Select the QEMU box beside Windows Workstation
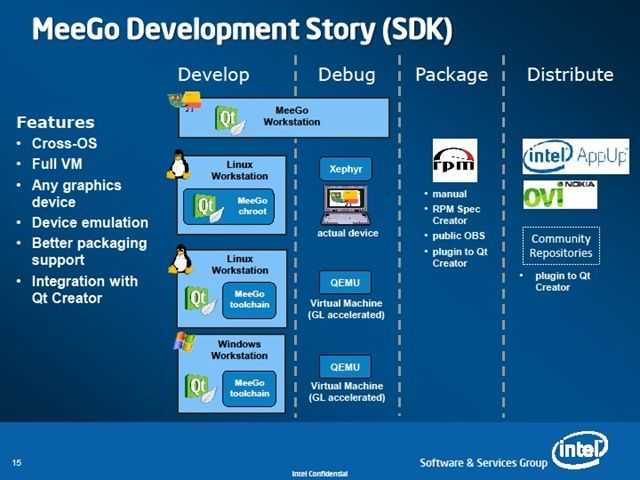Viewport: 640px width, 480px height. point(345,367)
